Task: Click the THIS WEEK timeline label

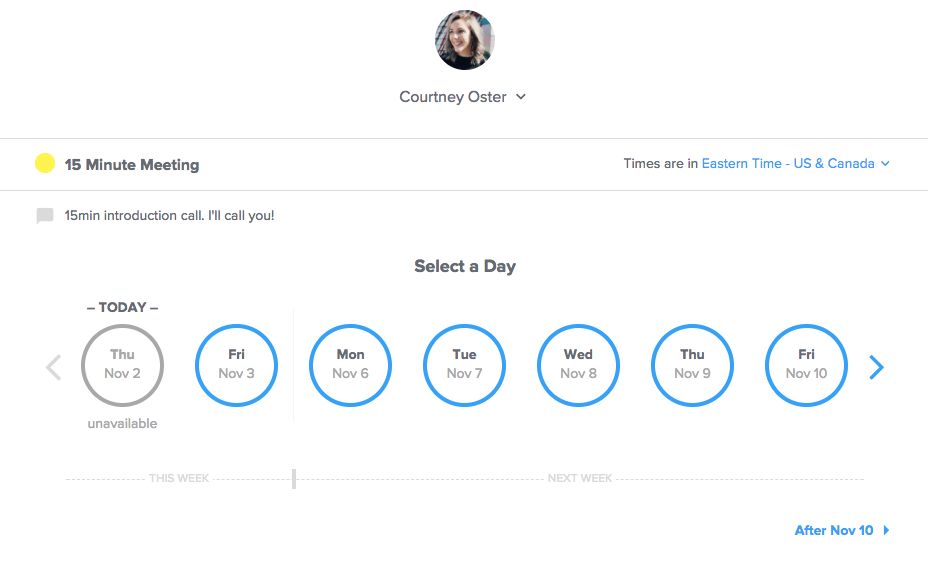Action: coord(179,479)
